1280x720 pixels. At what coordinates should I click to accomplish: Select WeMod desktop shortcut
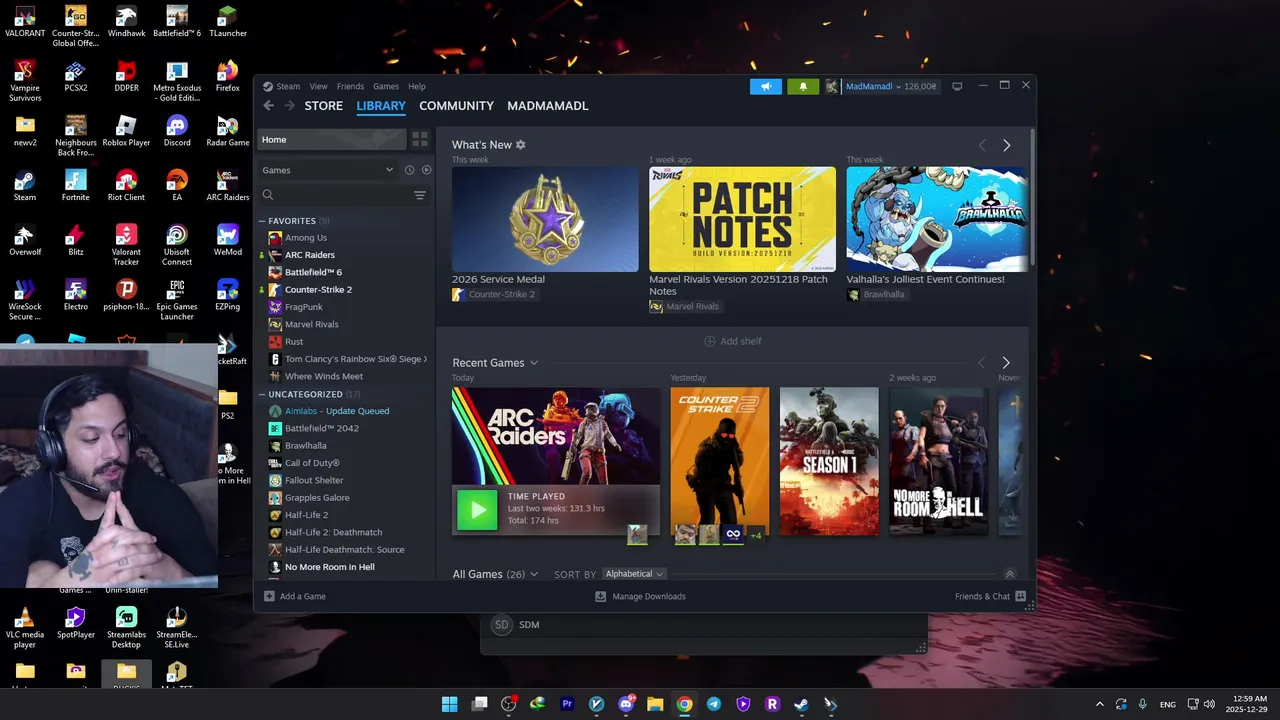coord(227,240)
